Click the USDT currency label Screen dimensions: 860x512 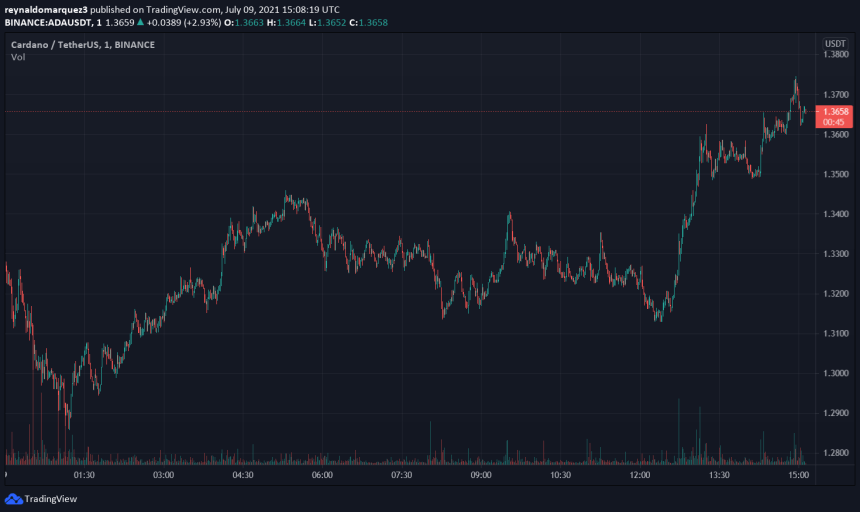pyautogui.click(x=835, y=44)
